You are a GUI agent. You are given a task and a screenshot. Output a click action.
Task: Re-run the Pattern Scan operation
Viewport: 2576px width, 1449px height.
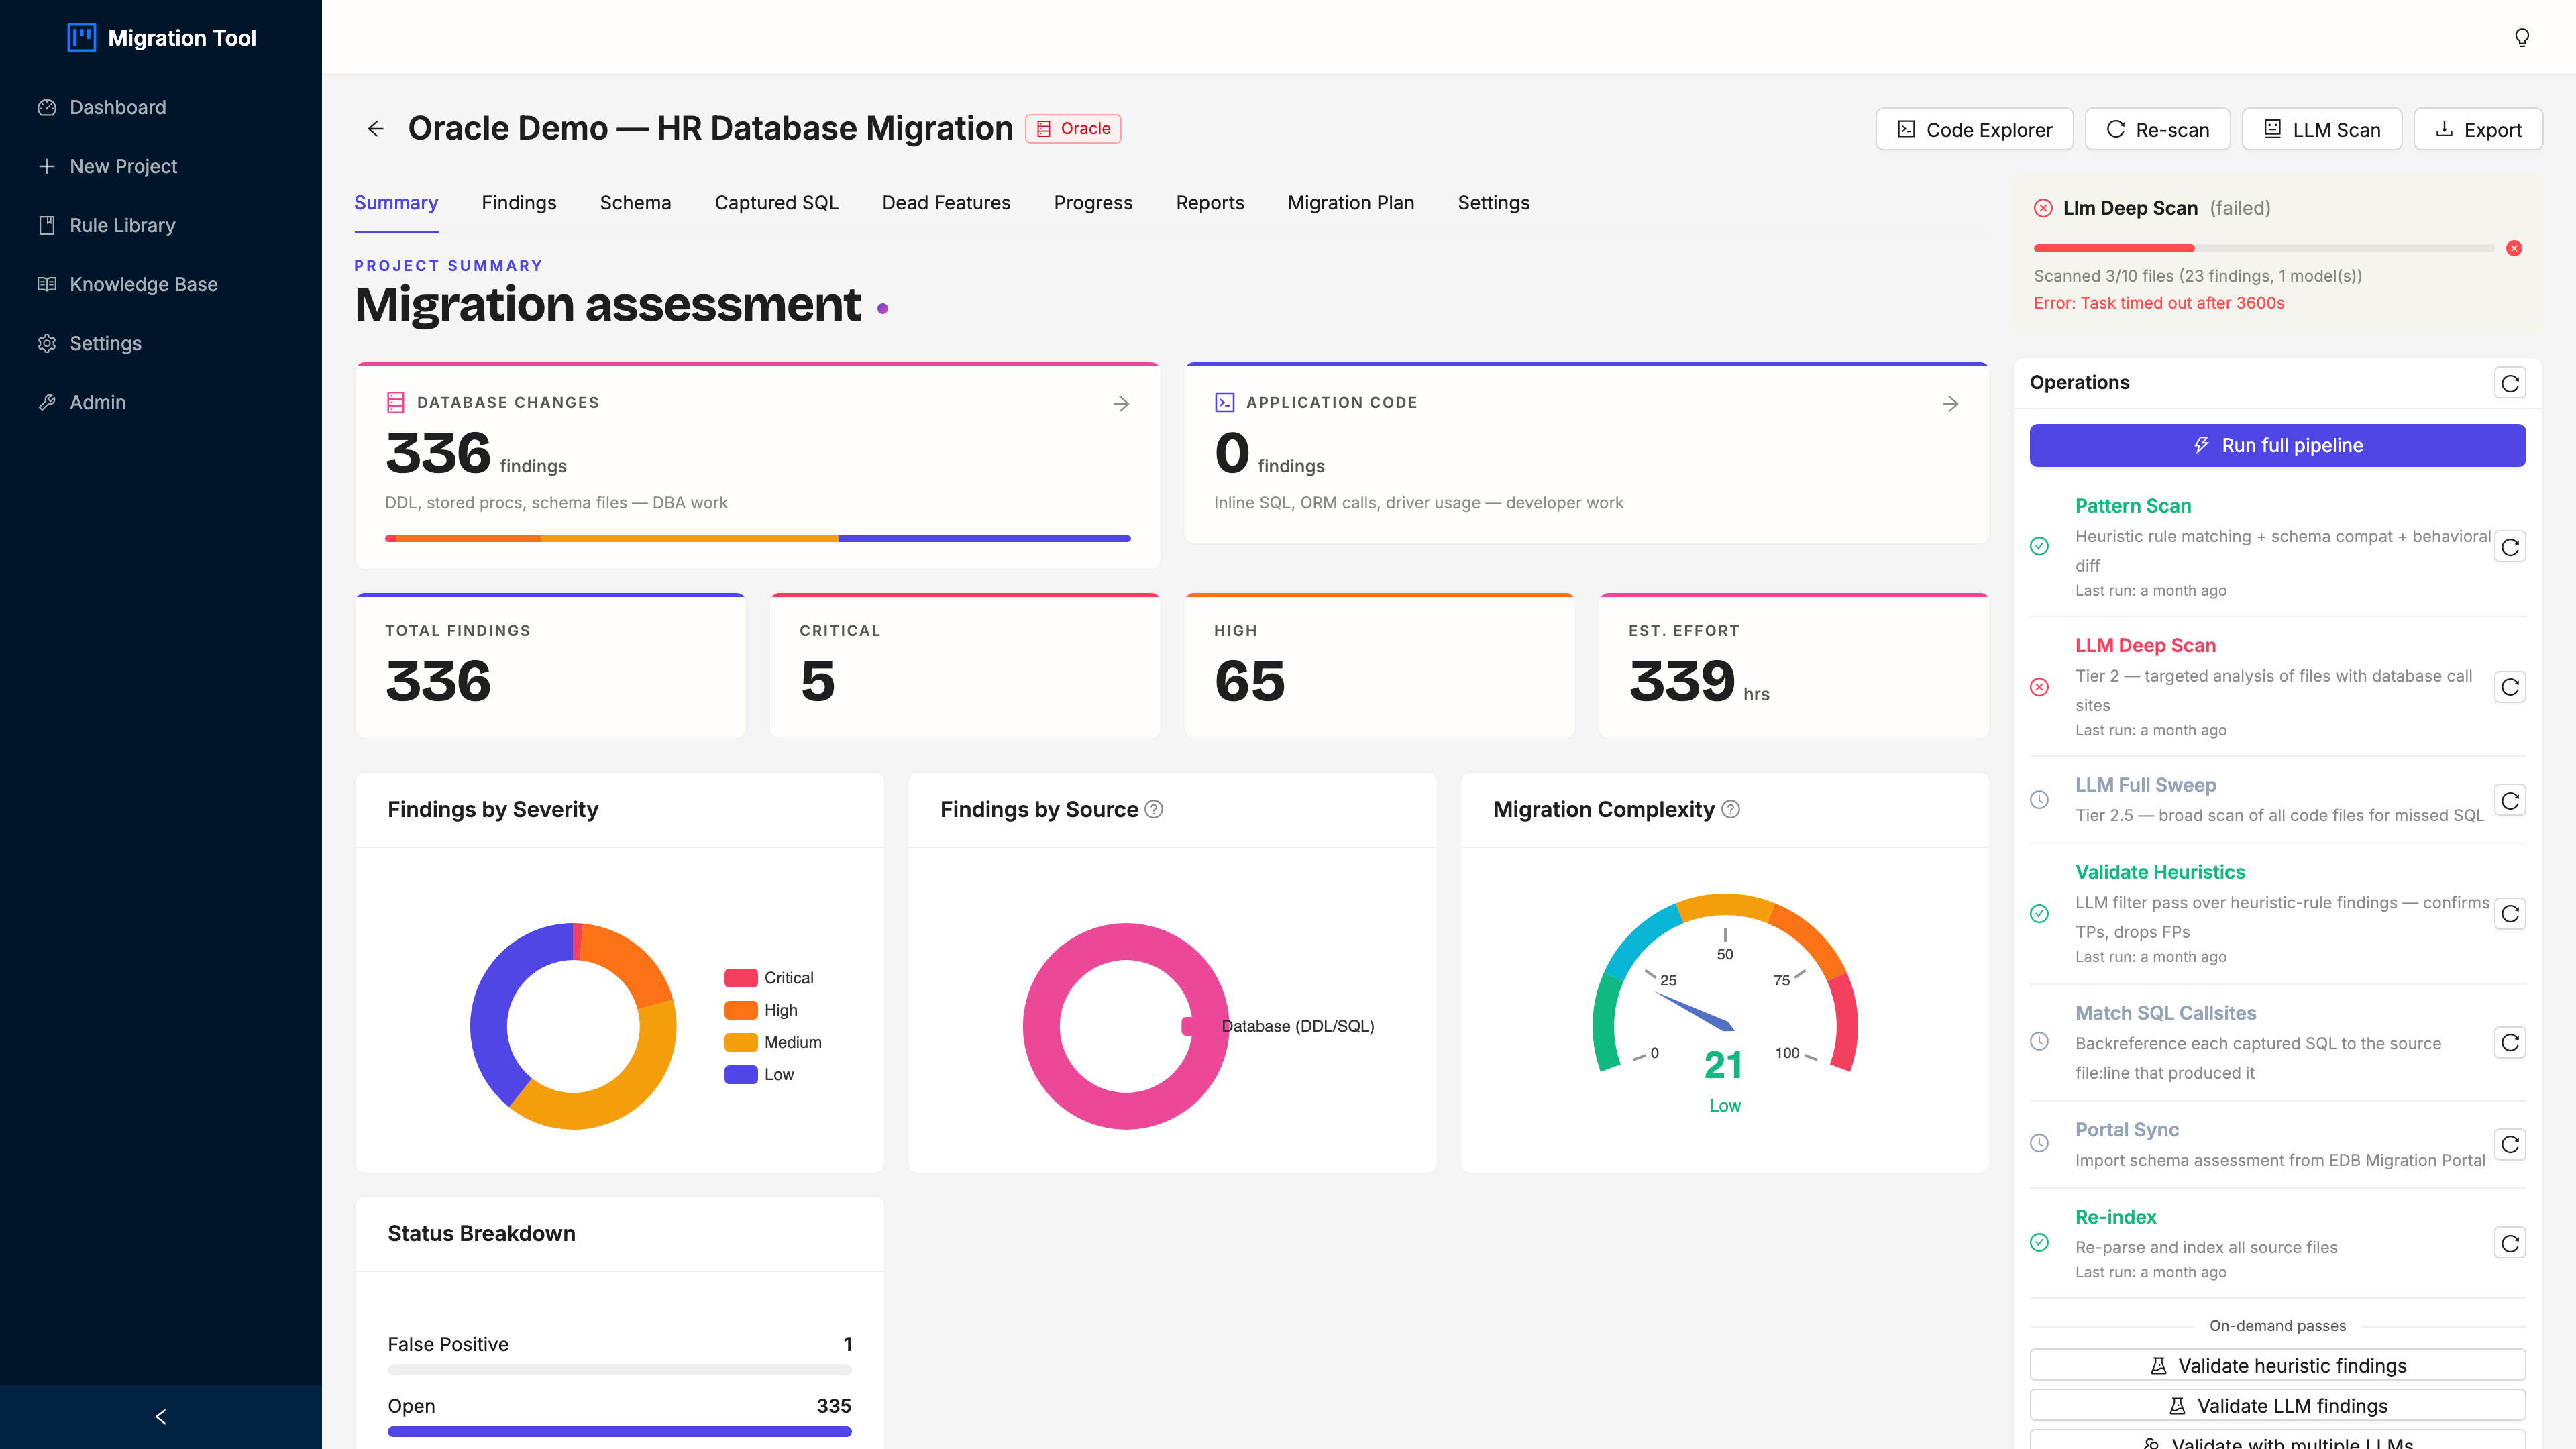pos(2509,547)
